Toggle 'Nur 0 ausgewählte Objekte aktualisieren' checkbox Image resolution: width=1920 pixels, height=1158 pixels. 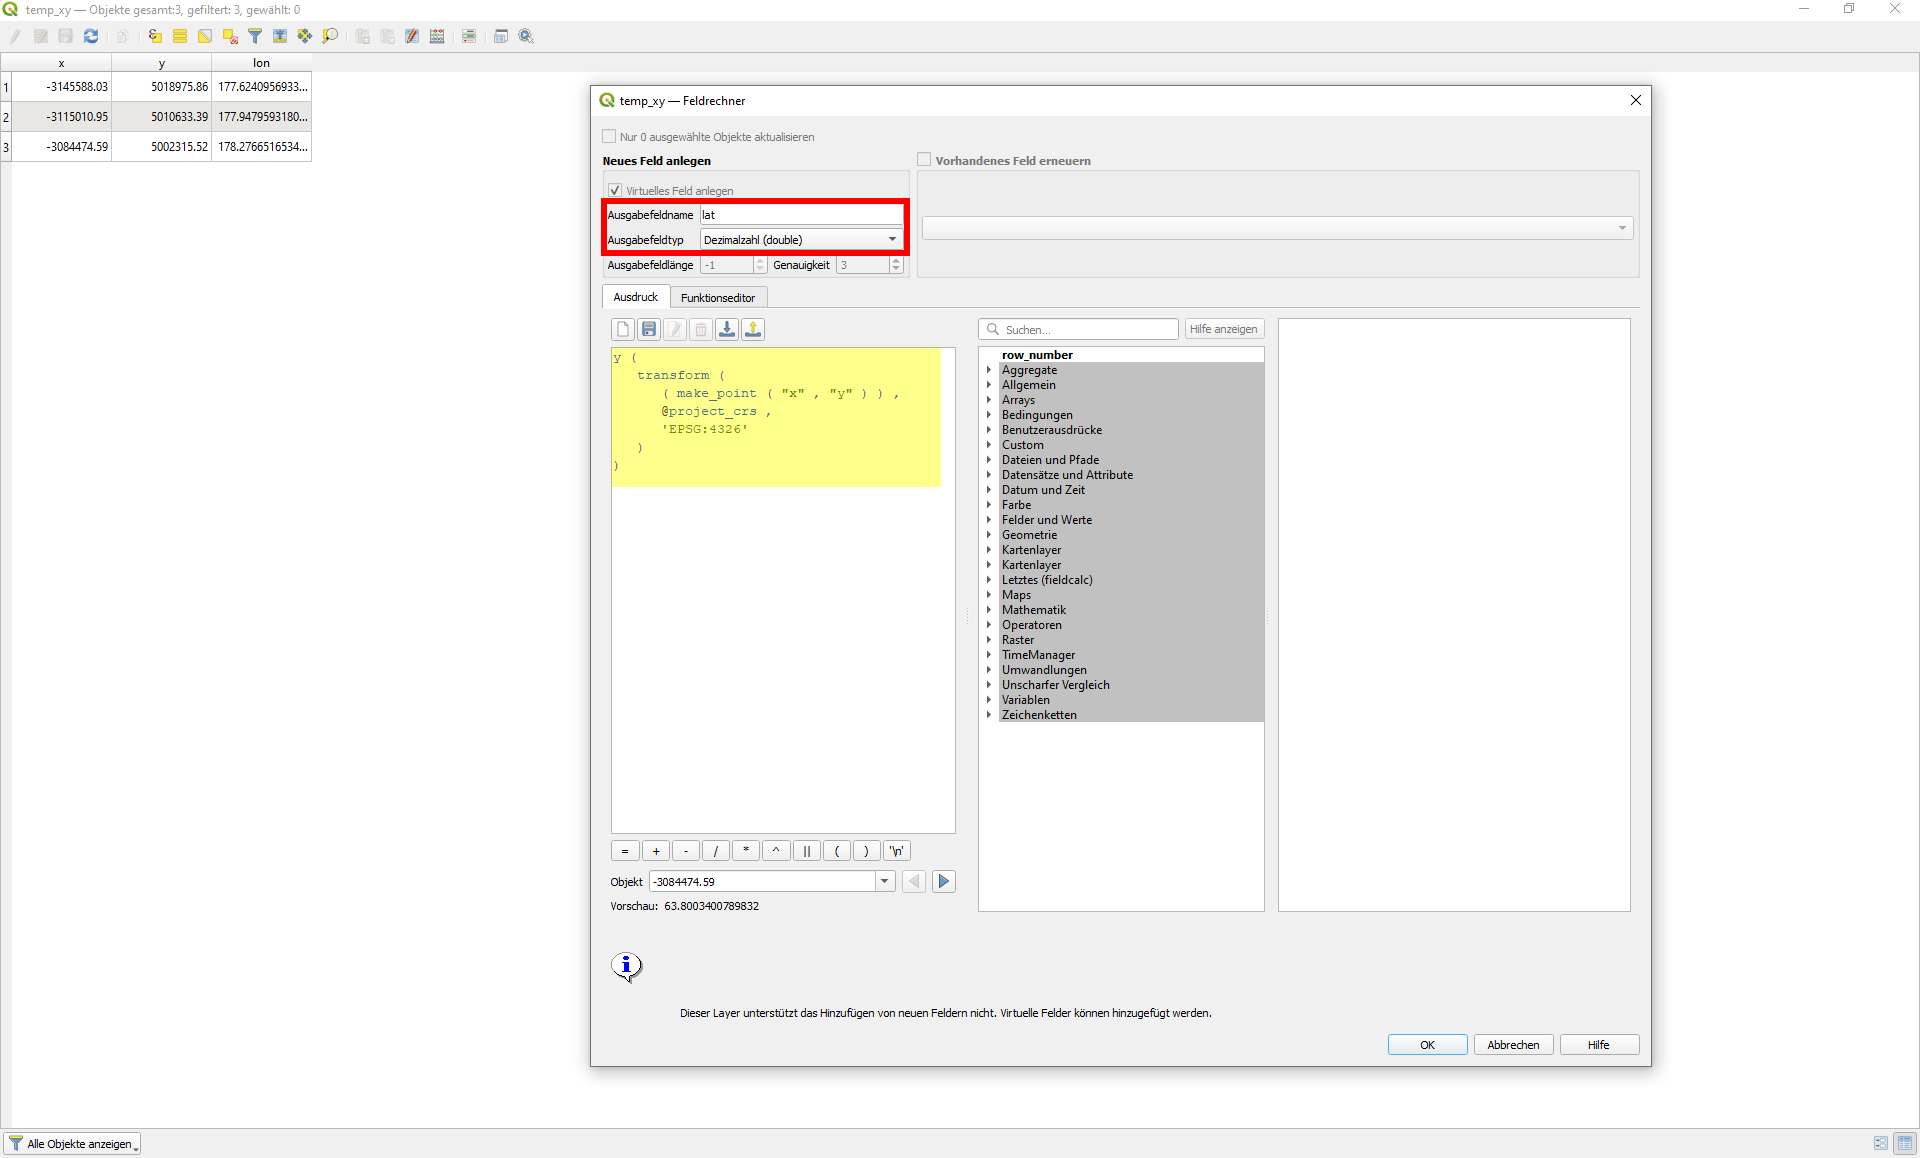(x=609, y=137)
